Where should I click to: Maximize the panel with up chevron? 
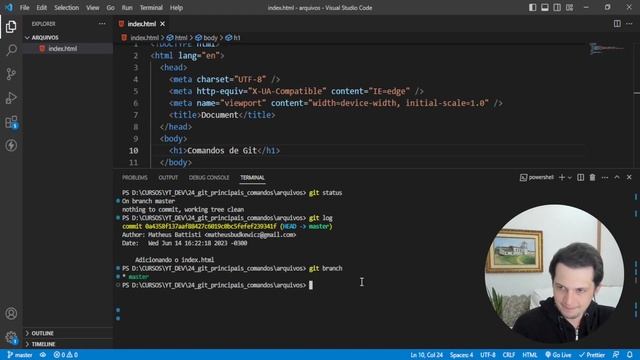pyautogui.click(x=617, y=177)
